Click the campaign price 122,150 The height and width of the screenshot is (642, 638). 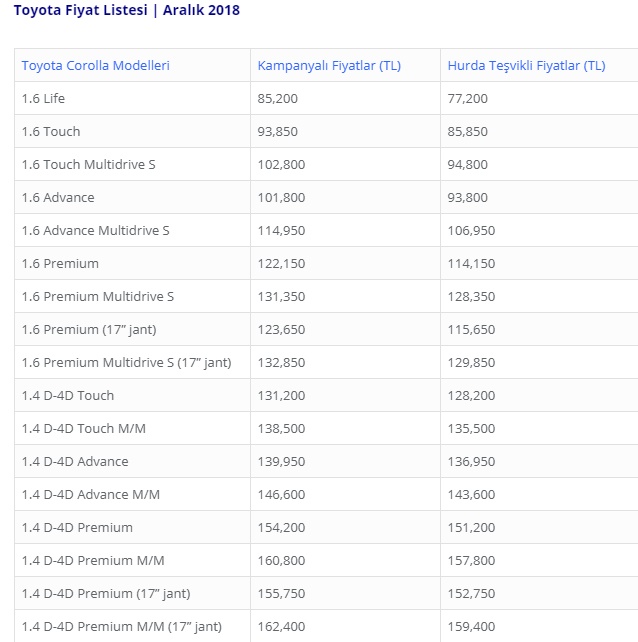tap(281, 264)
